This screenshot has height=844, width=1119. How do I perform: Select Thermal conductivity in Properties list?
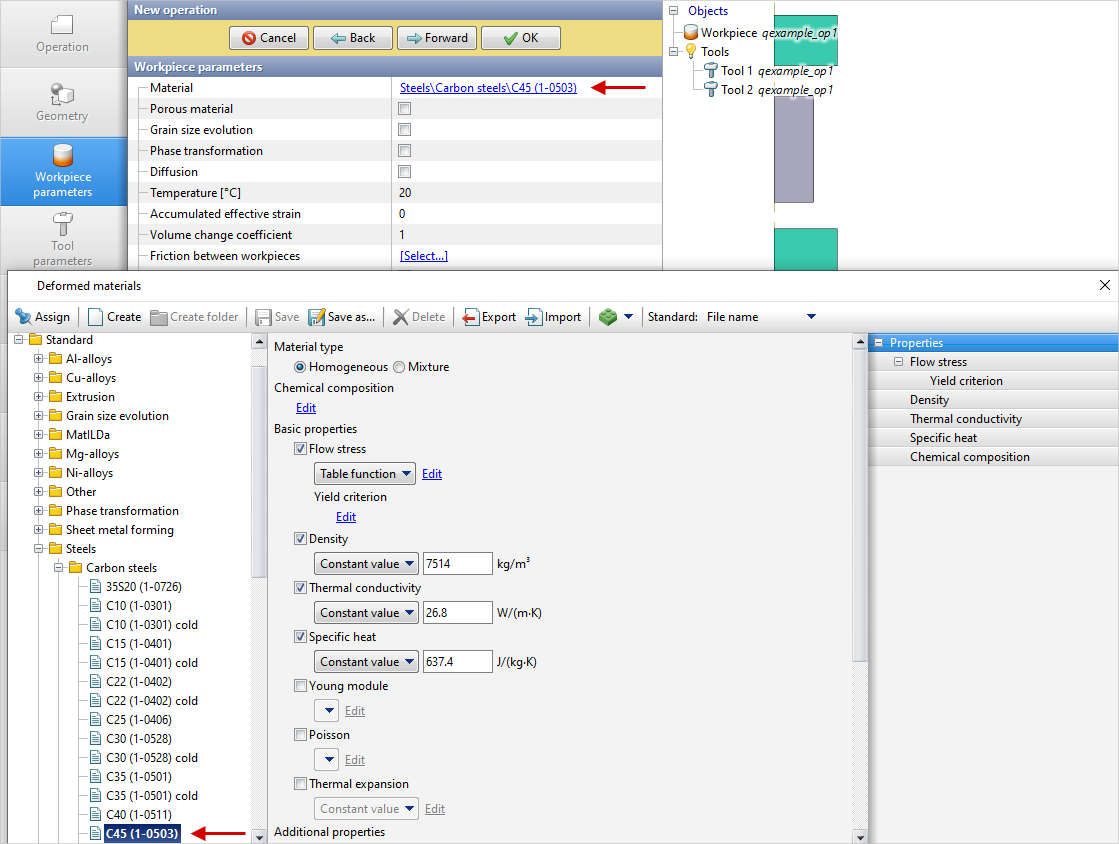[x=965, y=419]
